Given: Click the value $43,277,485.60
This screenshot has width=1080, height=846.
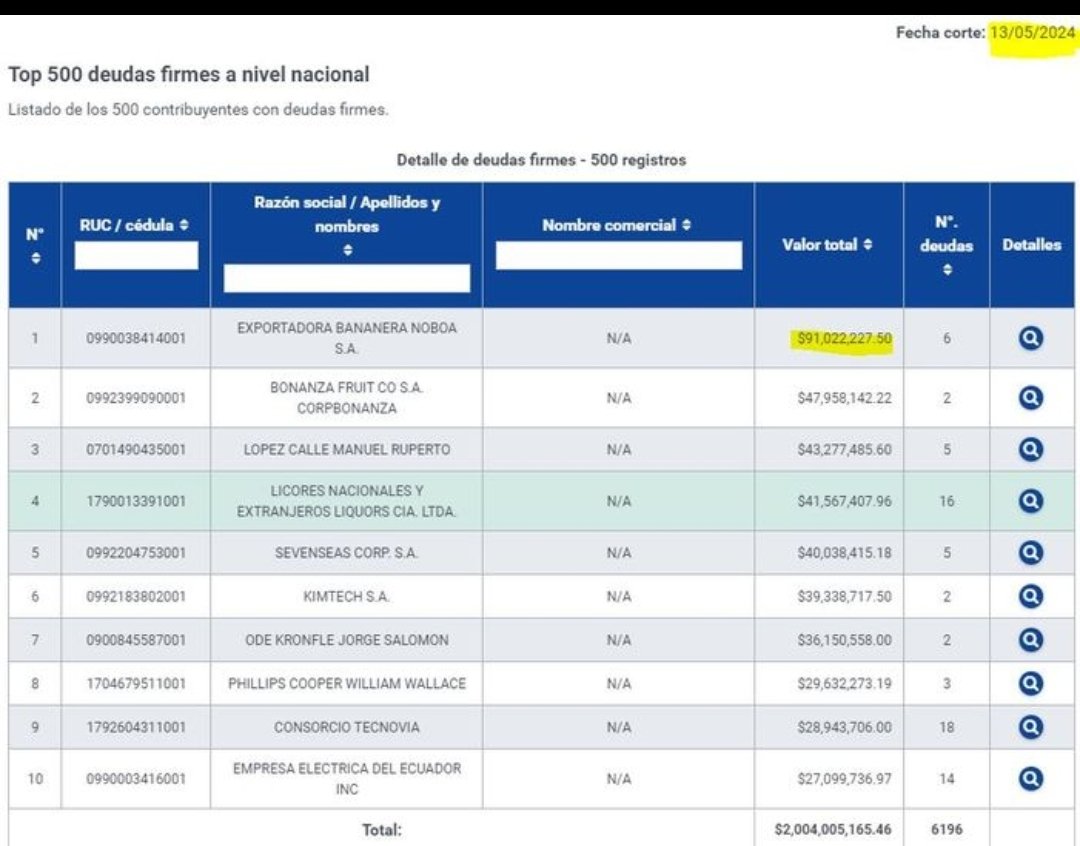Looking at the screenshot, I should [844, 450].
